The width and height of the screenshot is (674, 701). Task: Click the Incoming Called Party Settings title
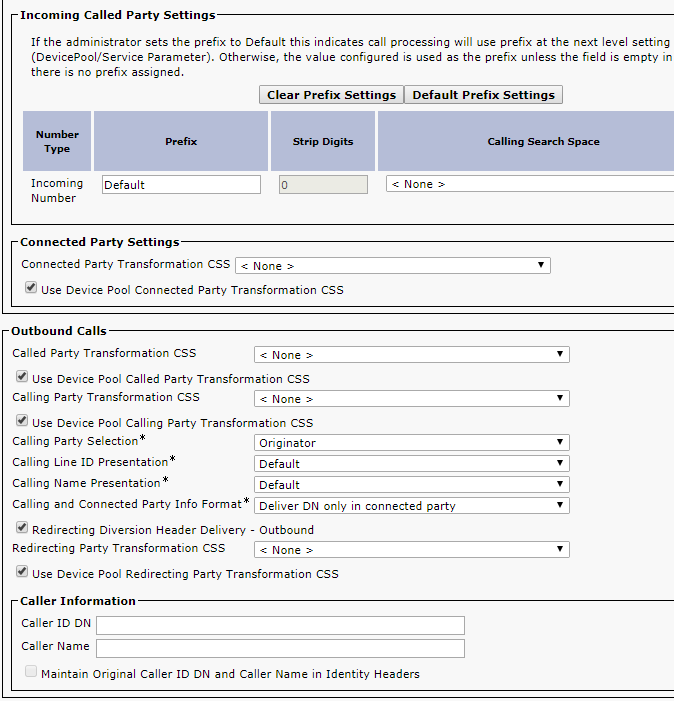(118, 15)
